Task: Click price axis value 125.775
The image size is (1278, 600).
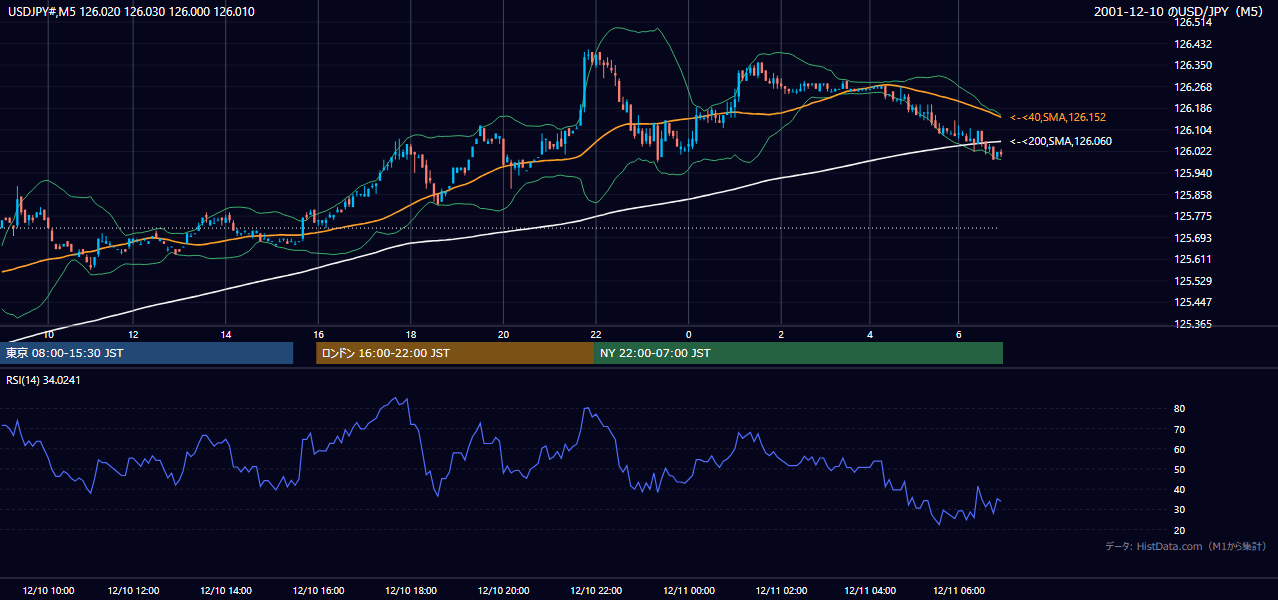Action: tap(1193, 216)
